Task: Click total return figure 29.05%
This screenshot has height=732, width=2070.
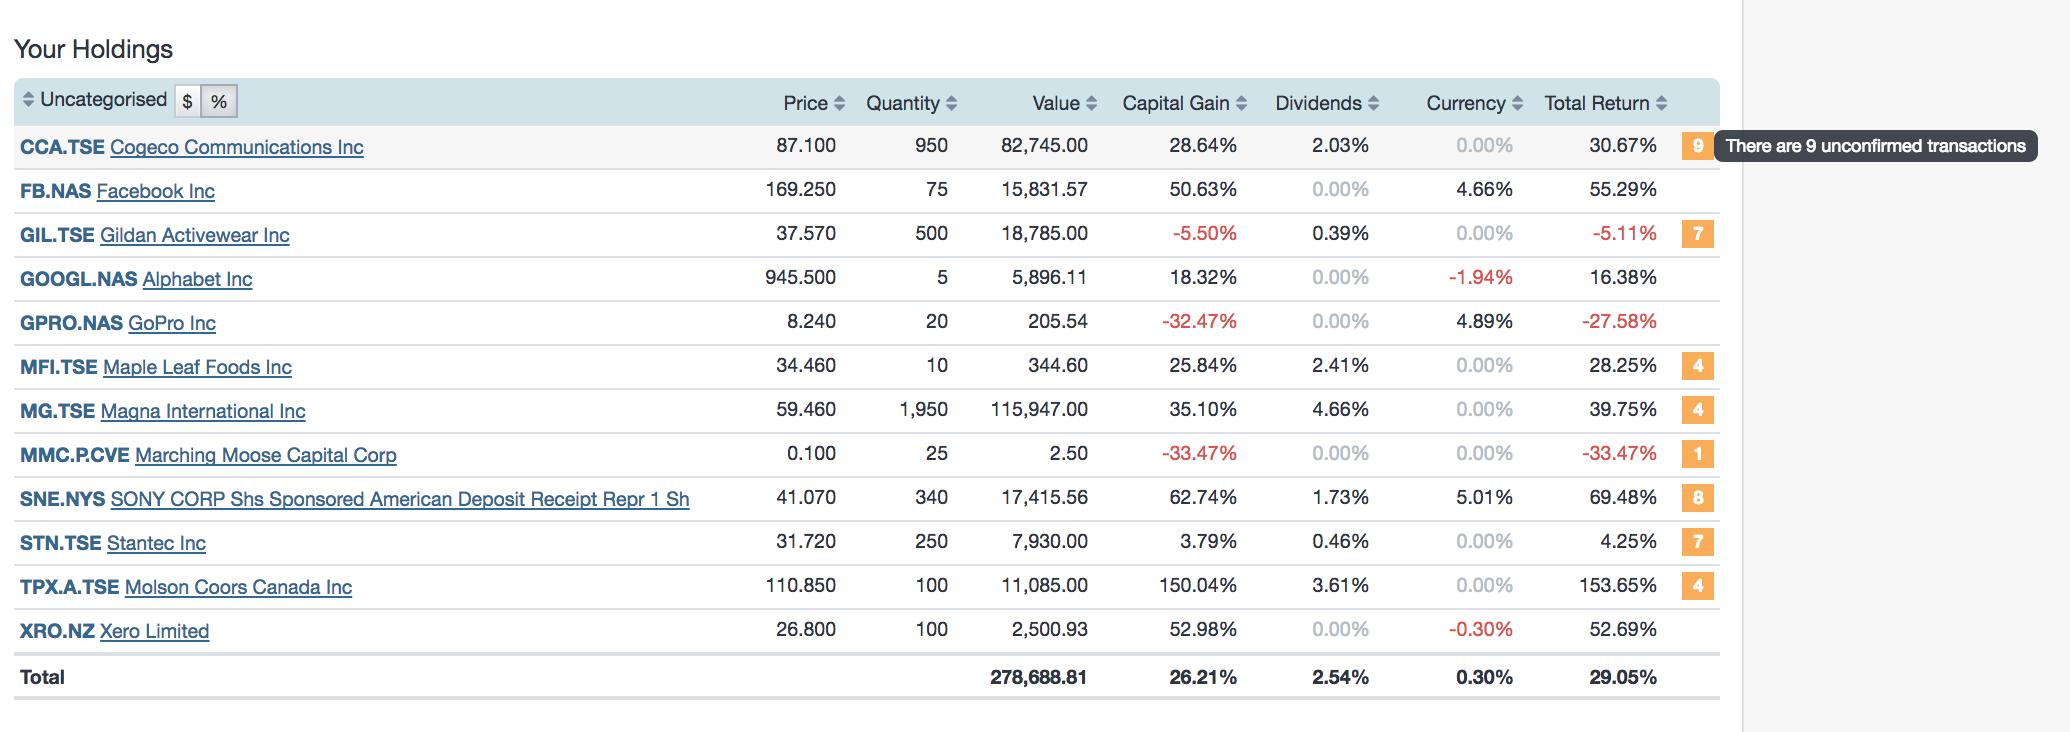Action: pyautogui.click(x=1622, y=677)
